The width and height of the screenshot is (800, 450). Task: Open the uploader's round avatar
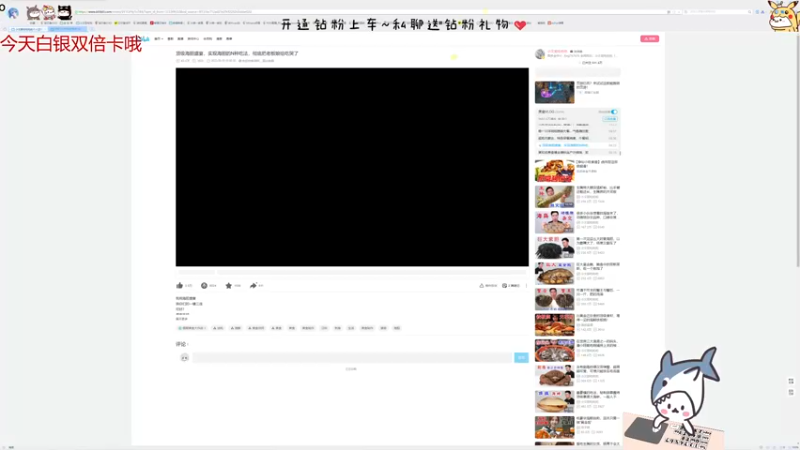pos(540,54)
